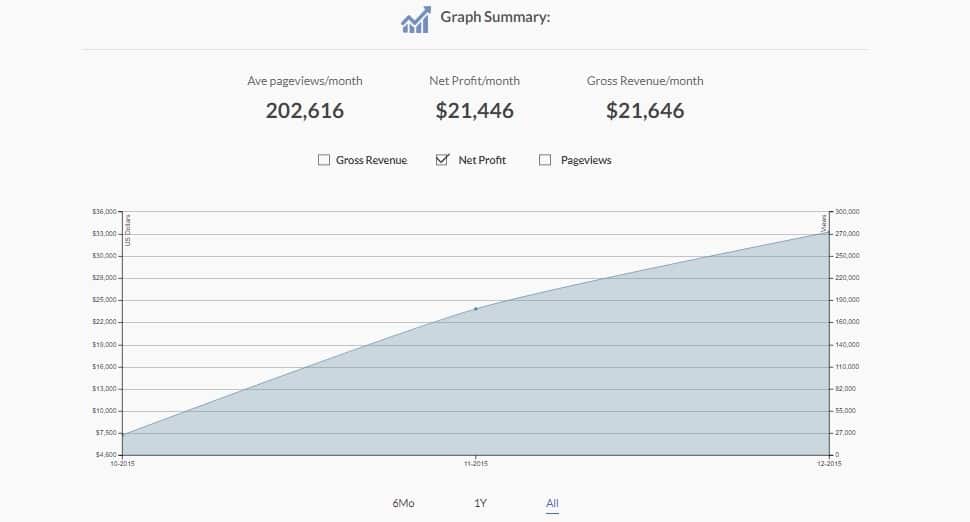The height and width of the screenshot is (522, 970).
Task: Switch to the 6Mo time range
Action: pyautogui.click(x=403, y=503)
